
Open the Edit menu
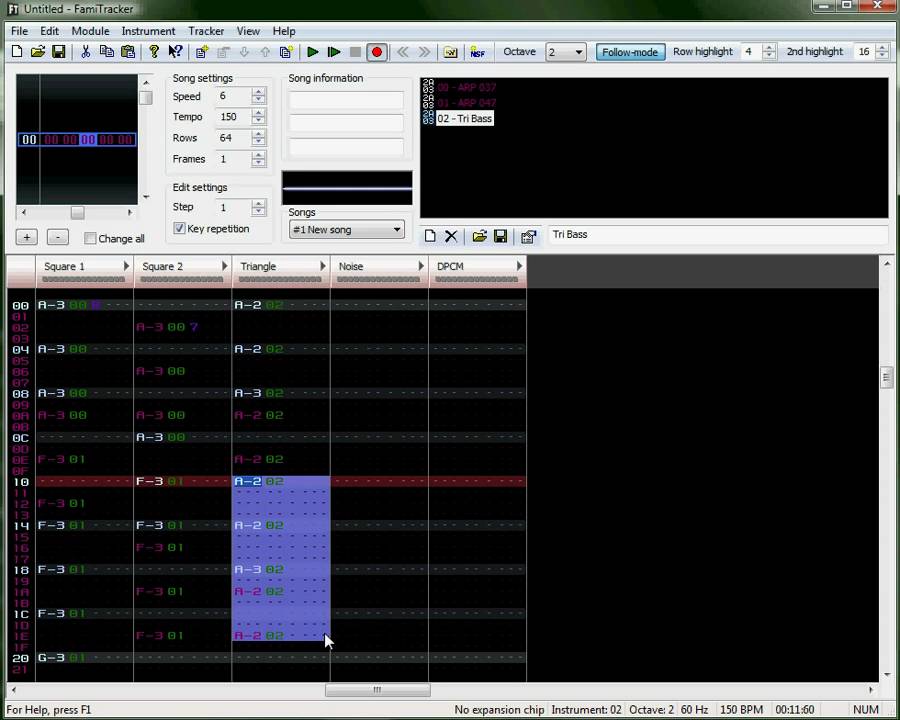(x=49, y=31)
